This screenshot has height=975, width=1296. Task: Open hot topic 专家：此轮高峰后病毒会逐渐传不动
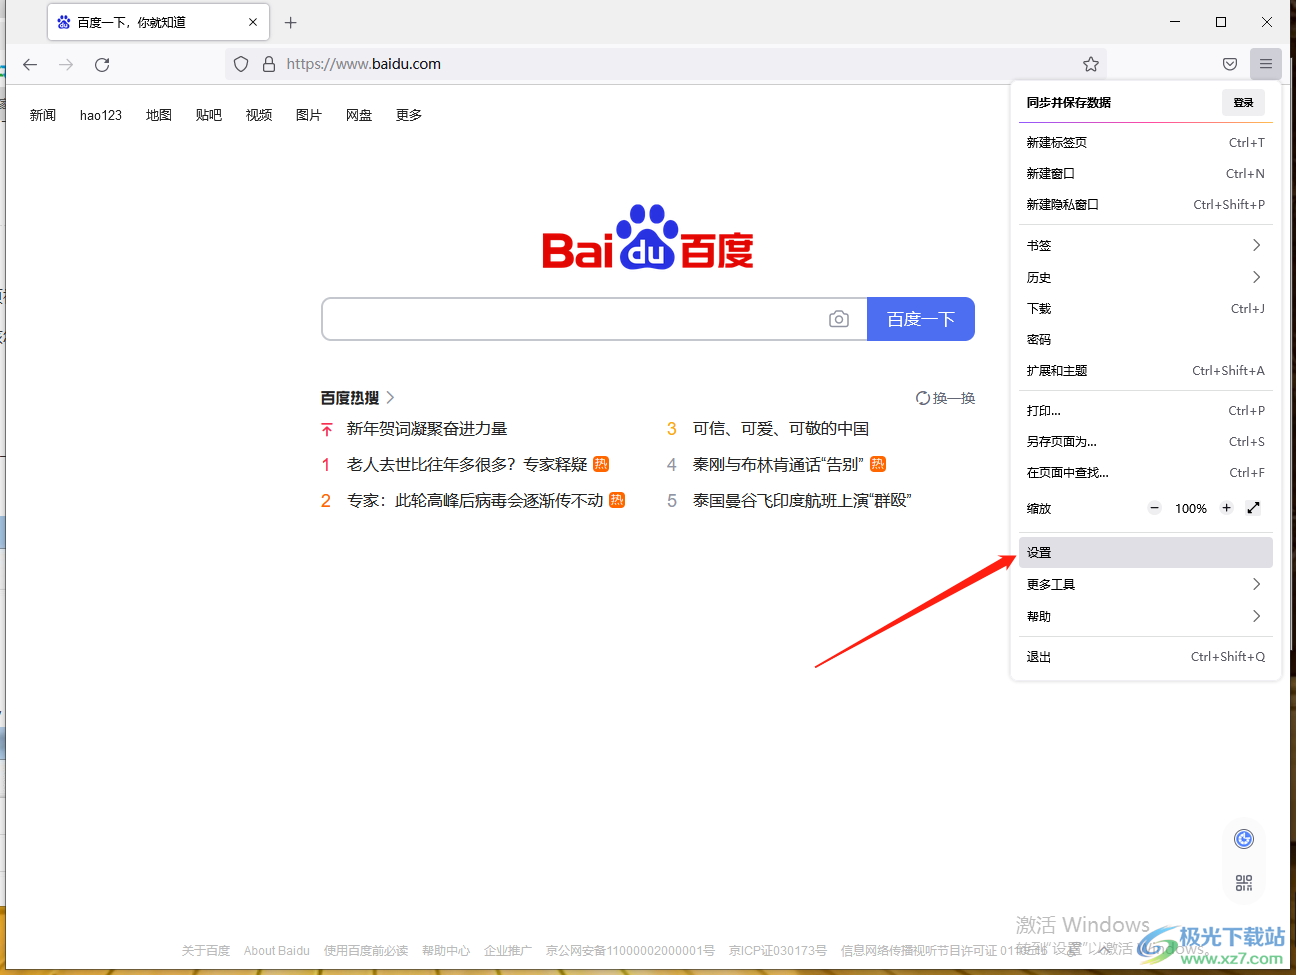(475, 501)
